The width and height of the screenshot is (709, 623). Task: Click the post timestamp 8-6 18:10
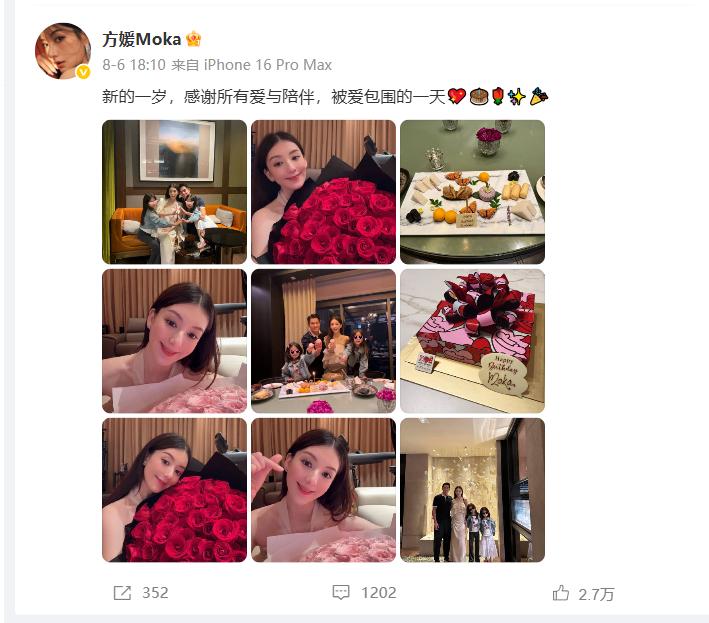[x=134, y=65]
